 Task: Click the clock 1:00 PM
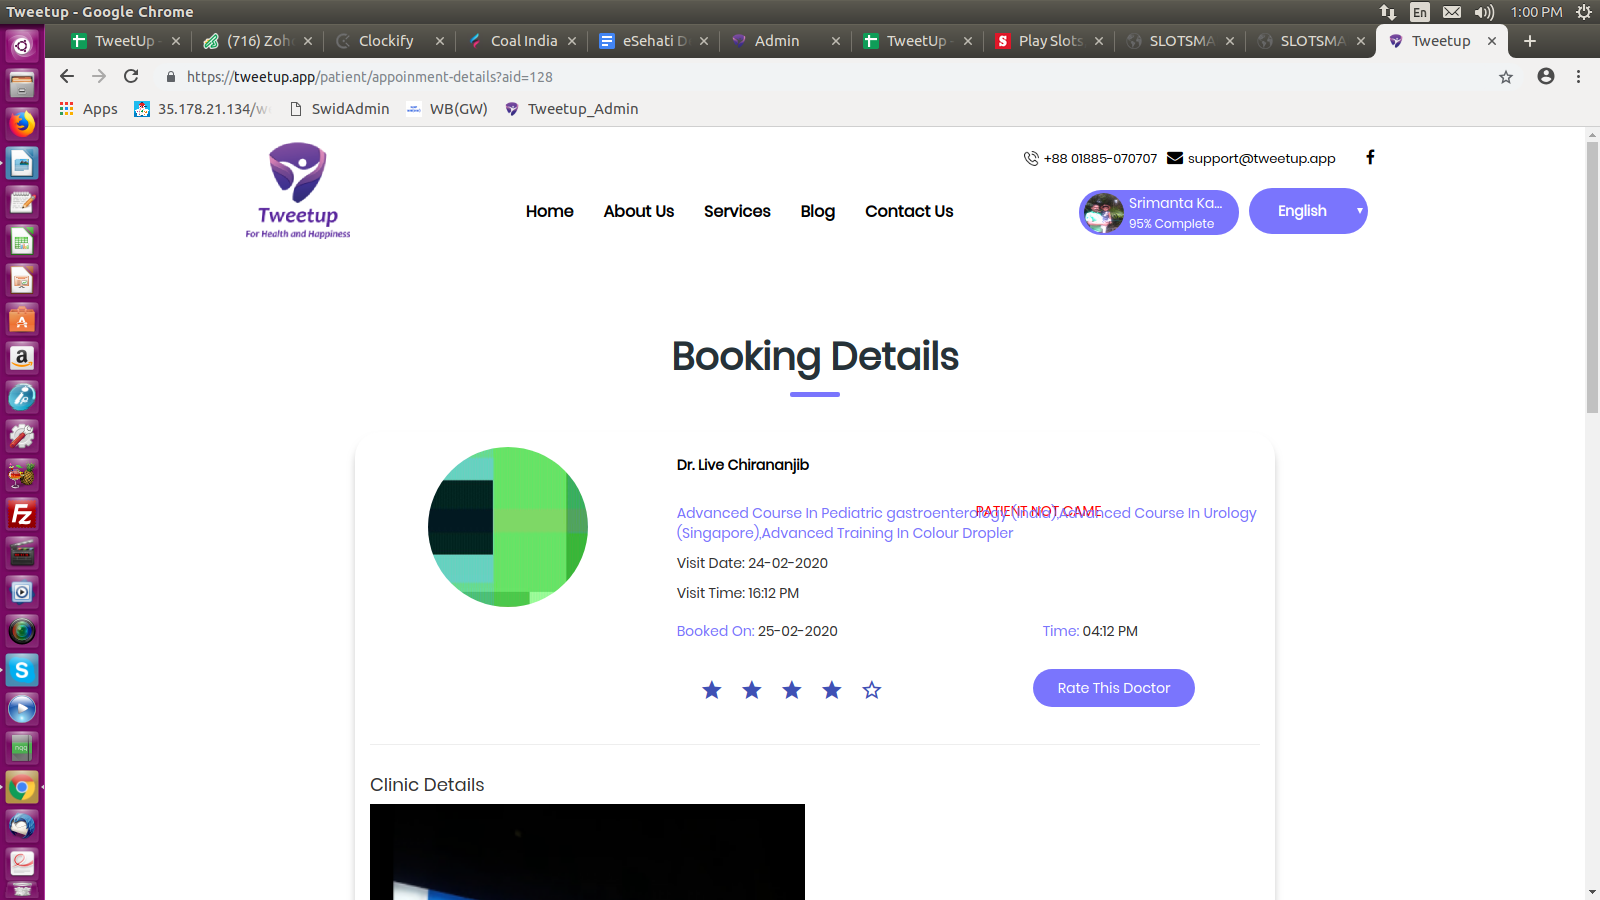pyautogui.click(x=1536, y=12)
